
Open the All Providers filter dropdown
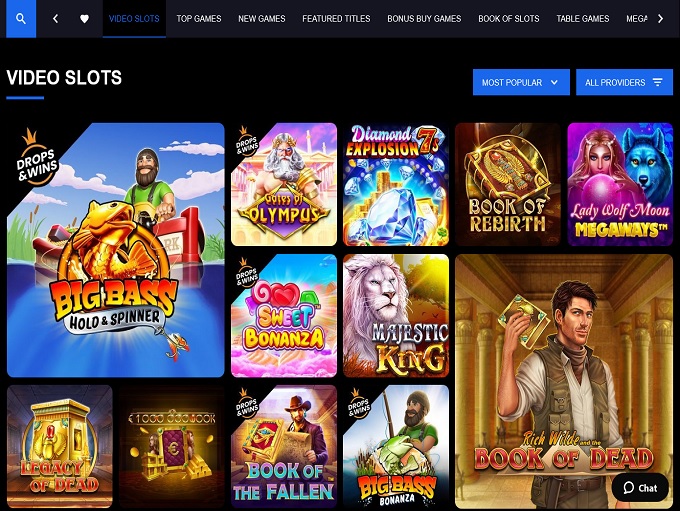tap(624, 82)
